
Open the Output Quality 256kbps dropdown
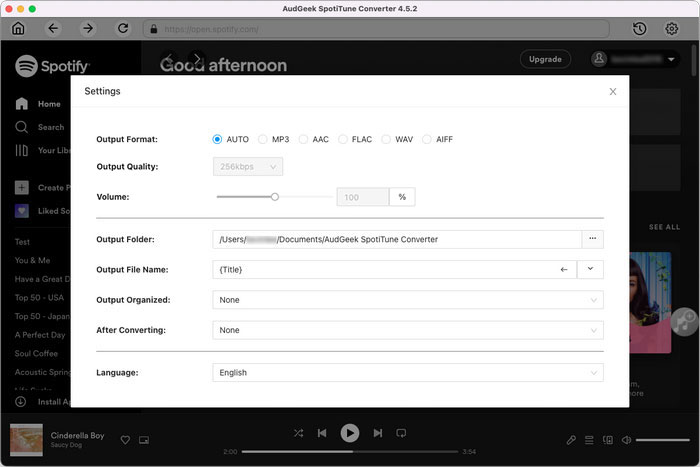pyautogui.click(x=248, y=167)
